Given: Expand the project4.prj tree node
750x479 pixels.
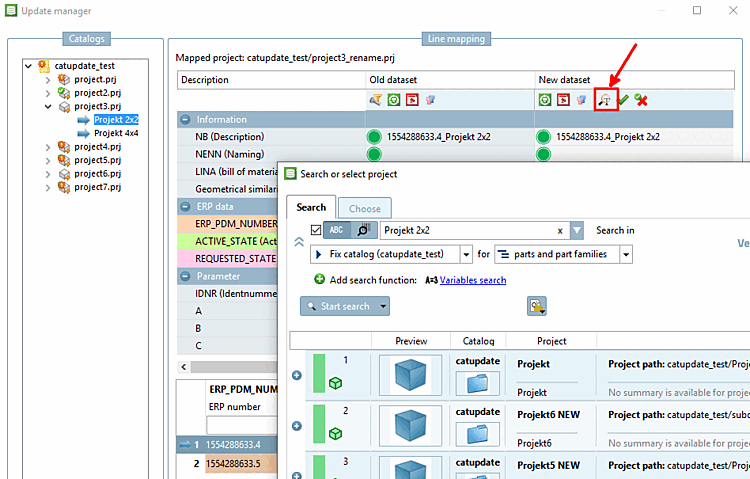Looking at the screenshot, I should [x=48, y=147].
